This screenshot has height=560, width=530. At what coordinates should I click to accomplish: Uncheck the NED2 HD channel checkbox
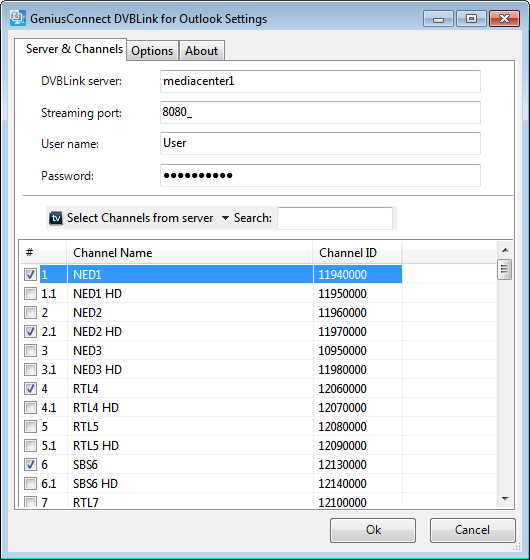point(30,331)
